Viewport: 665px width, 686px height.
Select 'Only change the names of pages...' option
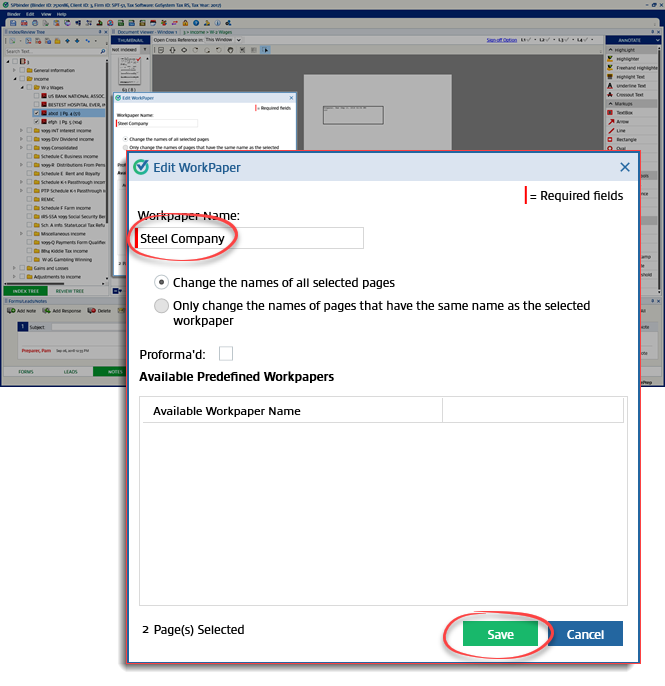click(x=161, y=305)
